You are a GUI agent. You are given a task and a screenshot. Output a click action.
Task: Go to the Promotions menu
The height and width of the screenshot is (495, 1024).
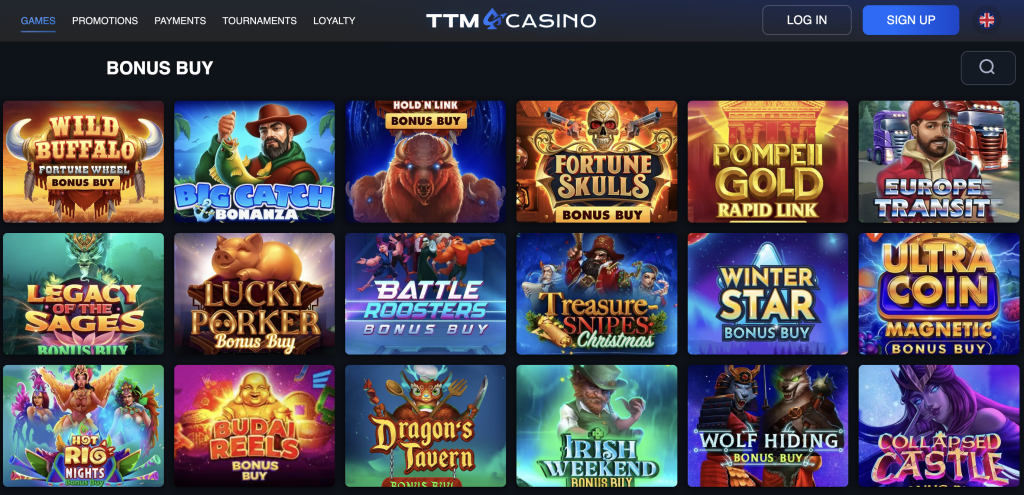click(105, 21)
